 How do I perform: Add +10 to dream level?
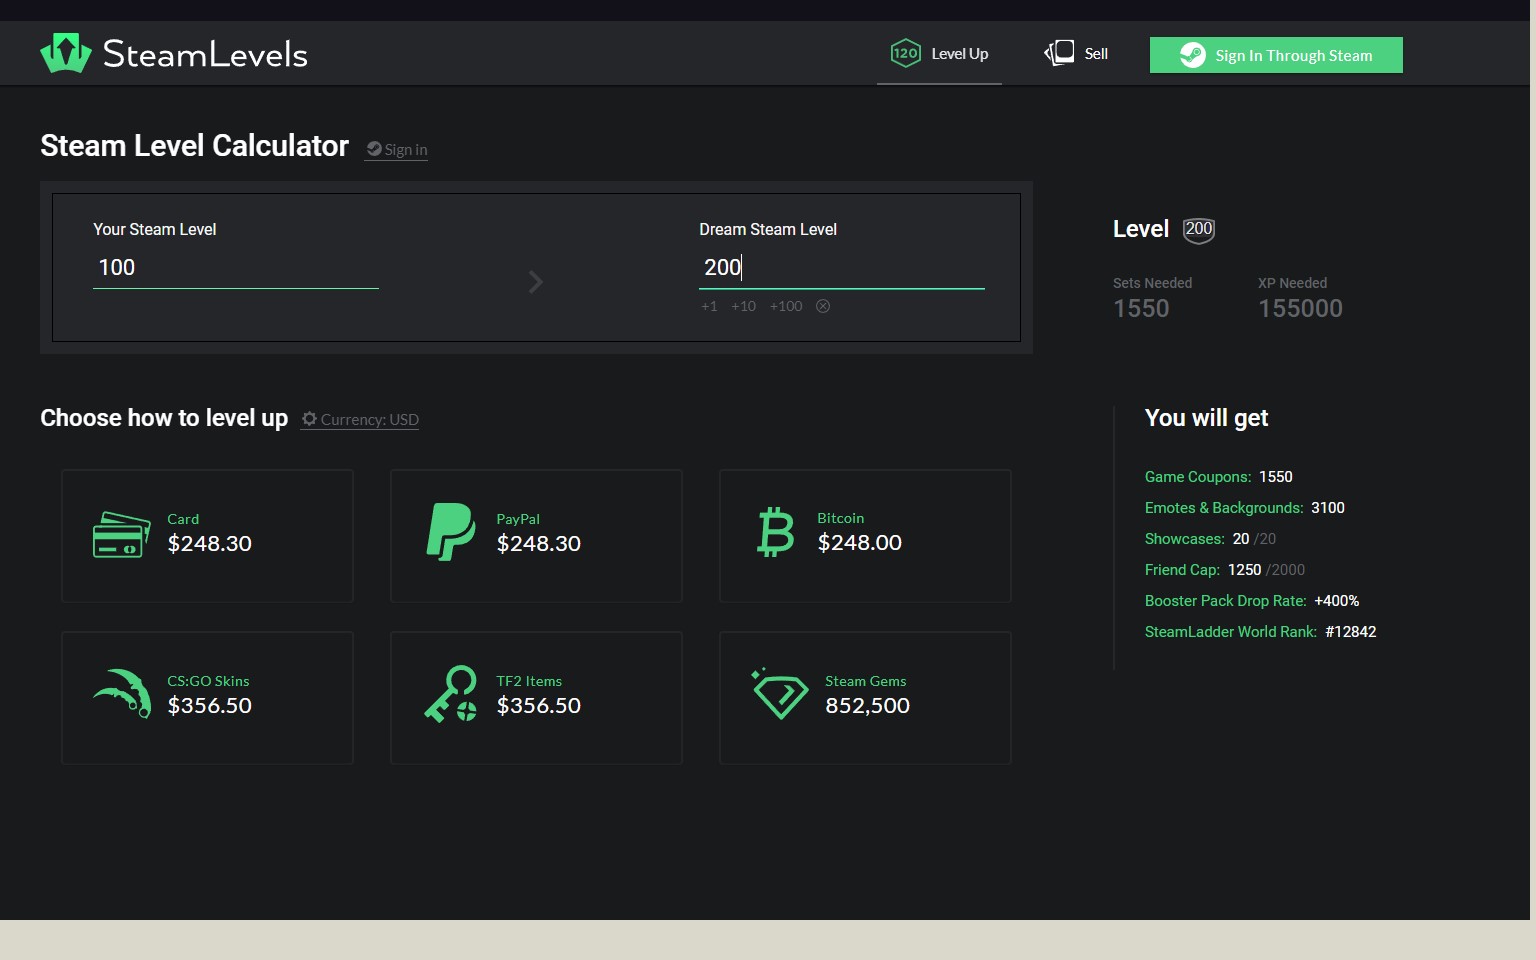[x=743, y=306]
